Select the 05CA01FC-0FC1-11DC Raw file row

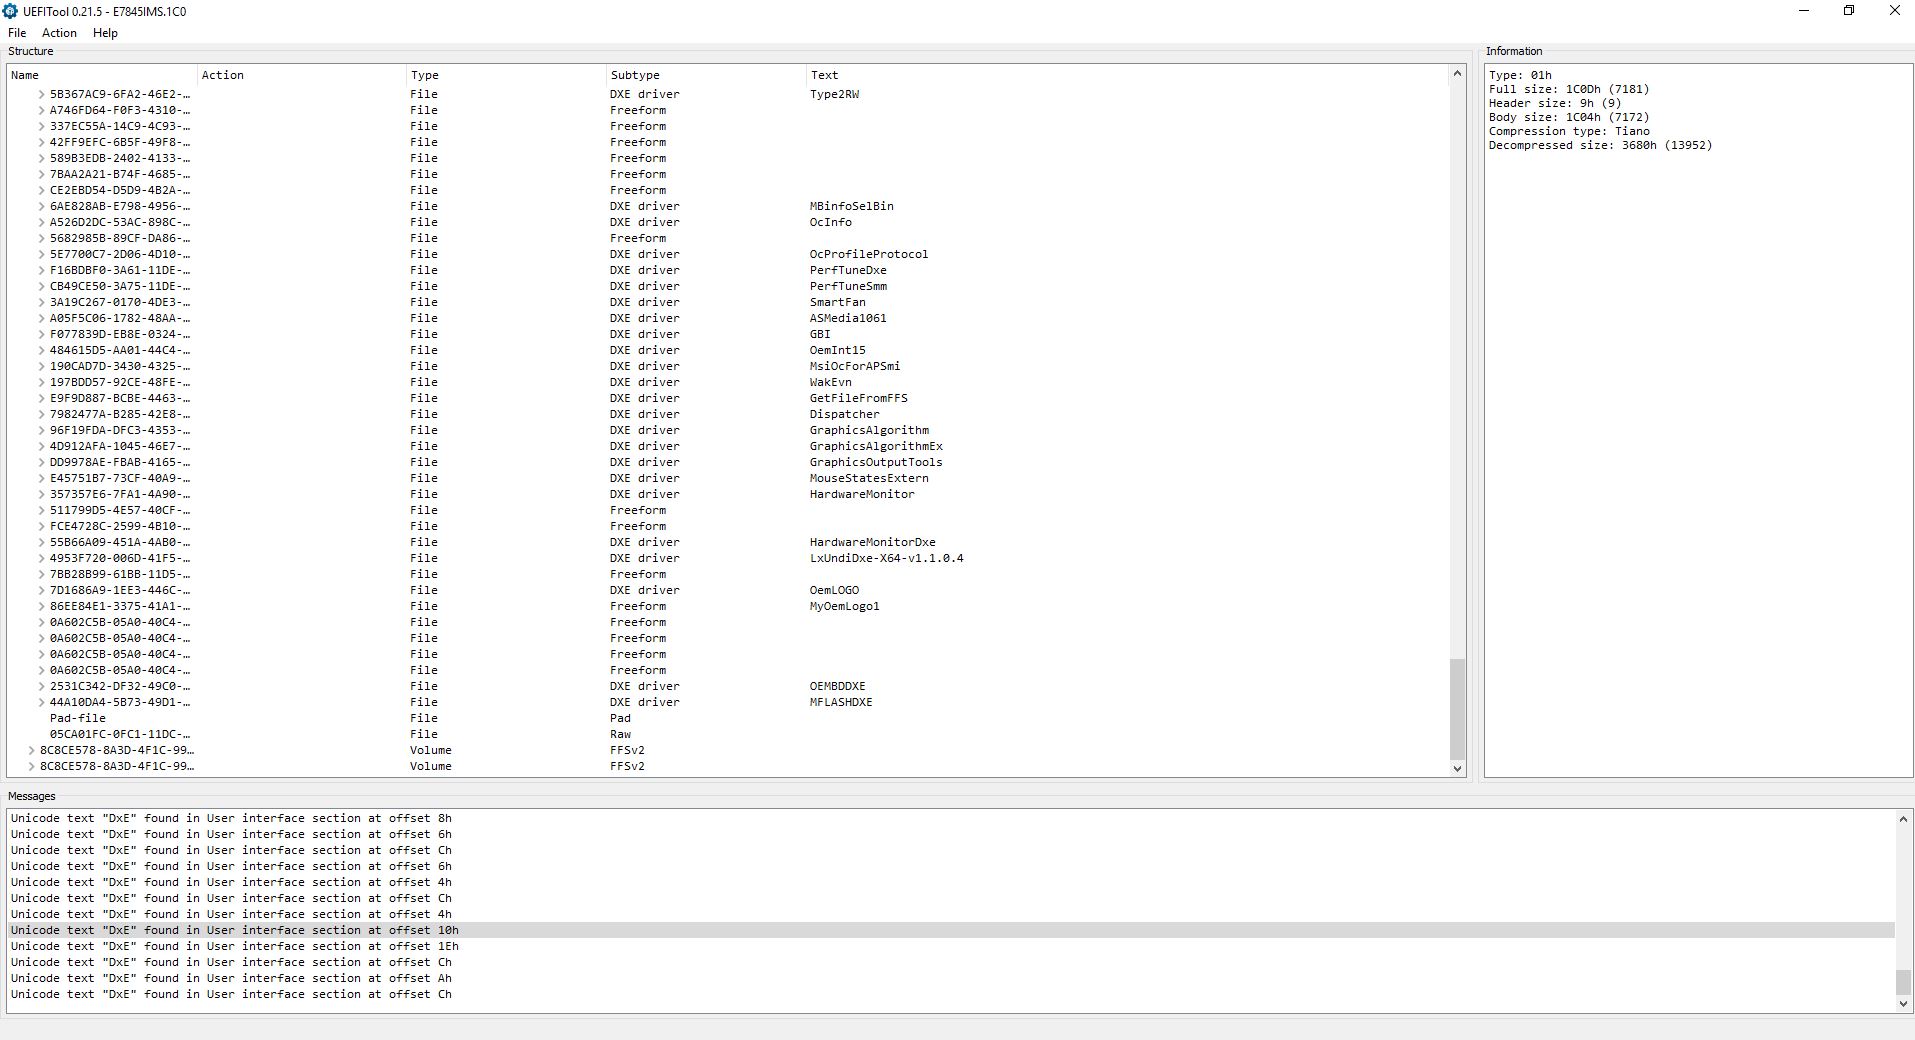click(728, 734)
